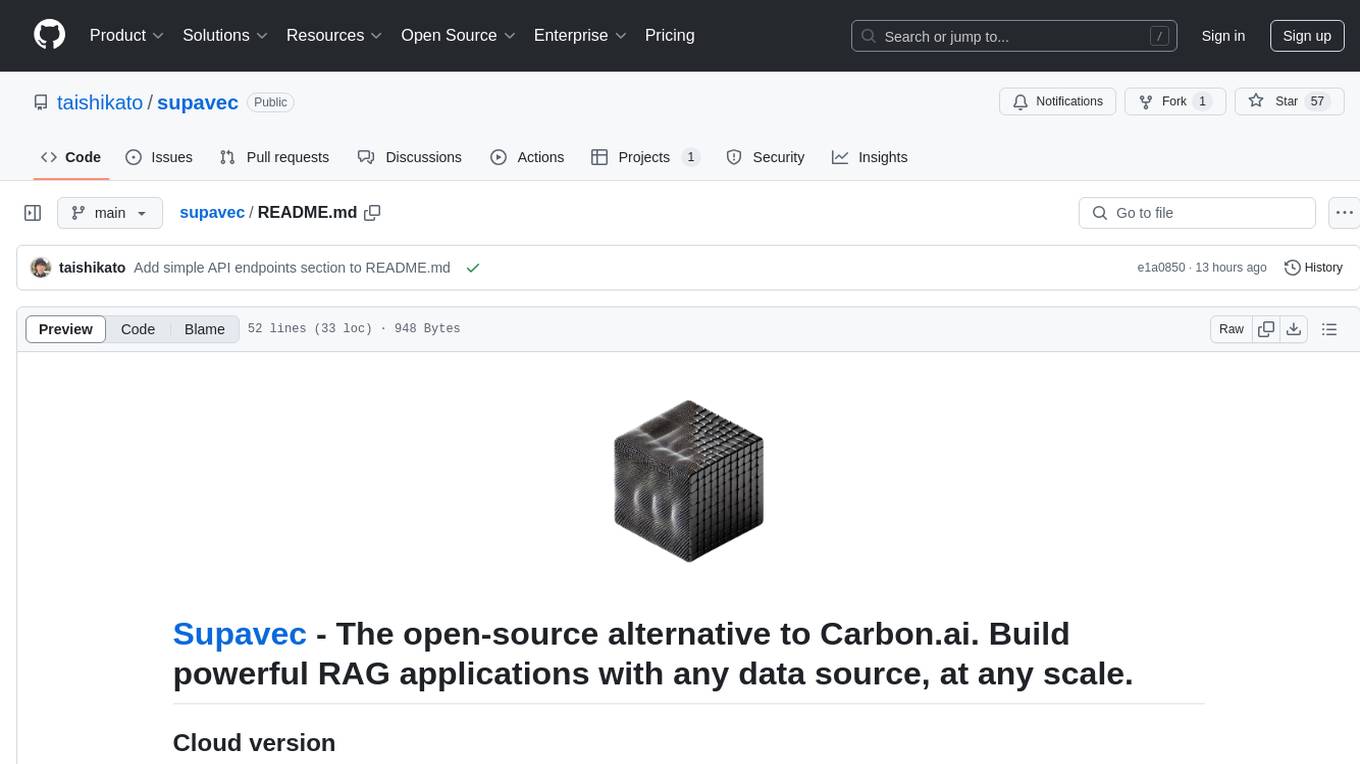Expand the Enterprise menu
Screen dimensions: 1360x764
[581, 35]
